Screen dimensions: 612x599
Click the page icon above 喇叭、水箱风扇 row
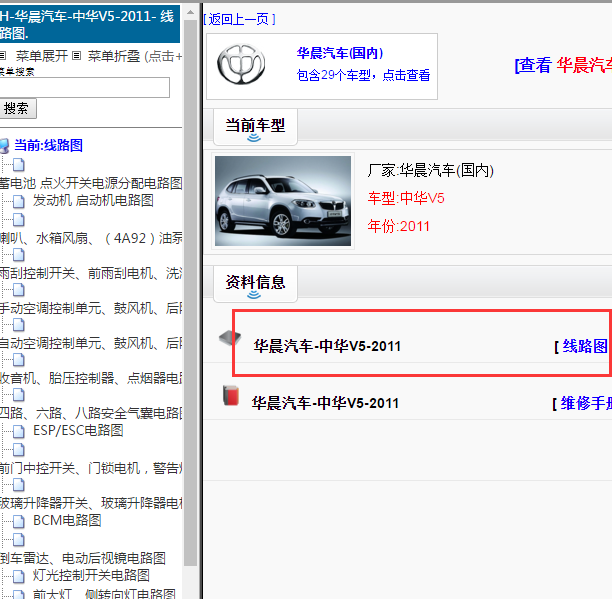(x=18, y=220)
